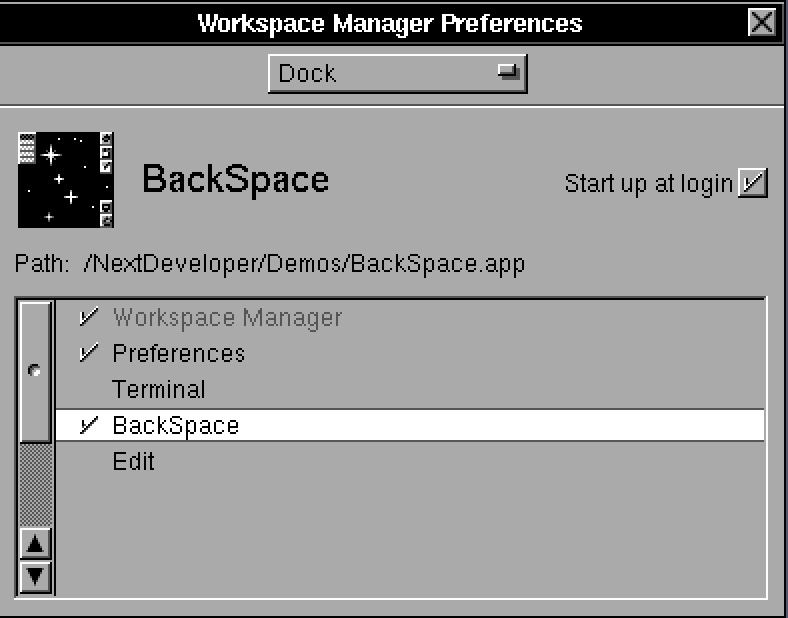Click the popup indicator on Dock button
The height and width of the screenshot is (618, 788).
(x=510, y=72)
